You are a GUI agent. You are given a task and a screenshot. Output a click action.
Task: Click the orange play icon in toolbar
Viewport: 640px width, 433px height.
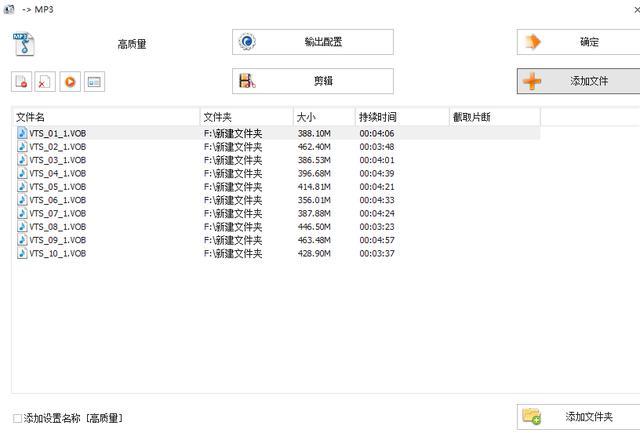(x=70, y=82)
